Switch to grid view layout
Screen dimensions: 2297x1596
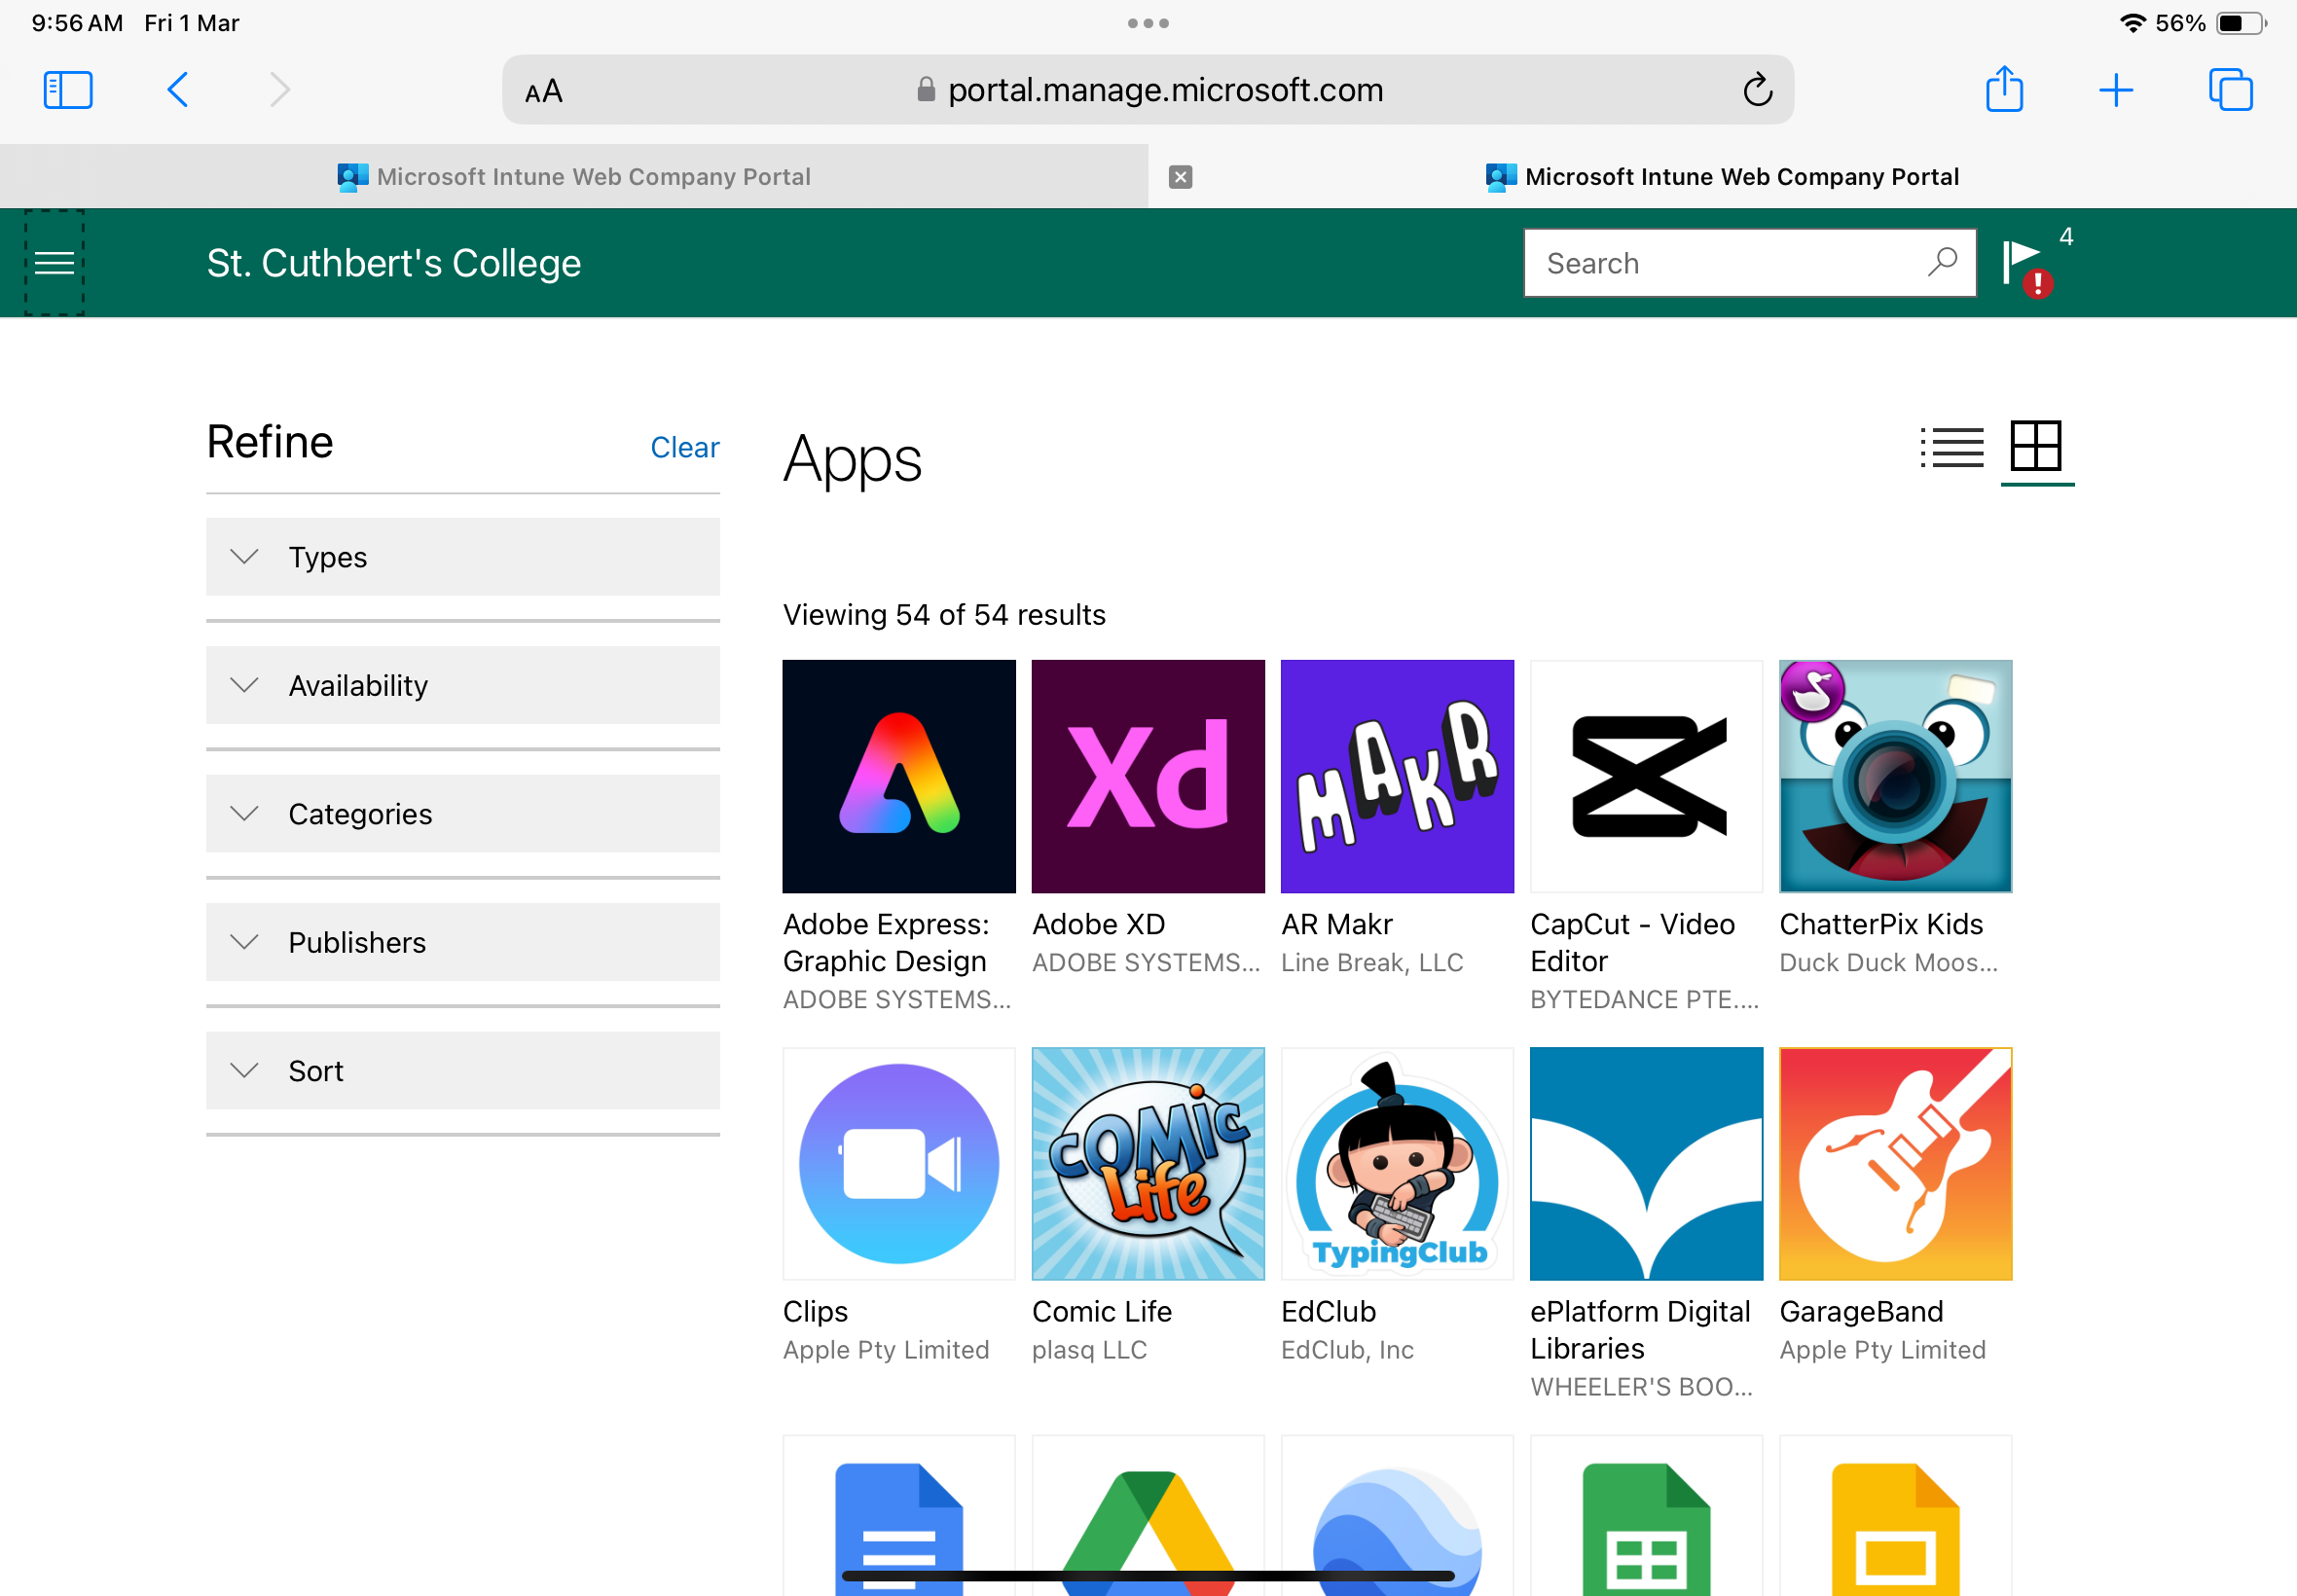tap(2036, 446)
